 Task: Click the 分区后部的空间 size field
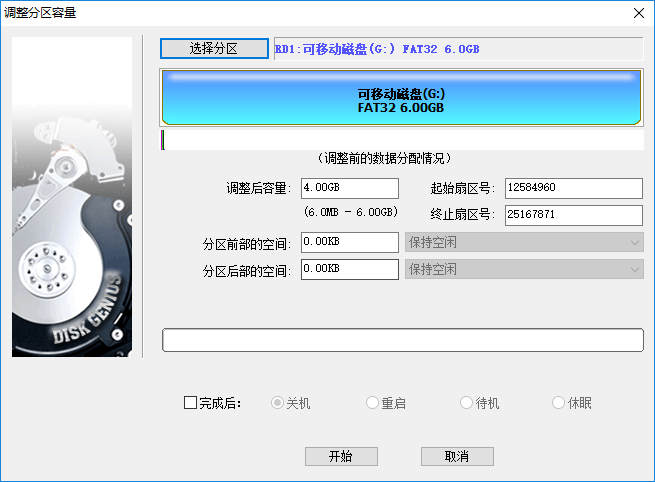tap(349, 269)
